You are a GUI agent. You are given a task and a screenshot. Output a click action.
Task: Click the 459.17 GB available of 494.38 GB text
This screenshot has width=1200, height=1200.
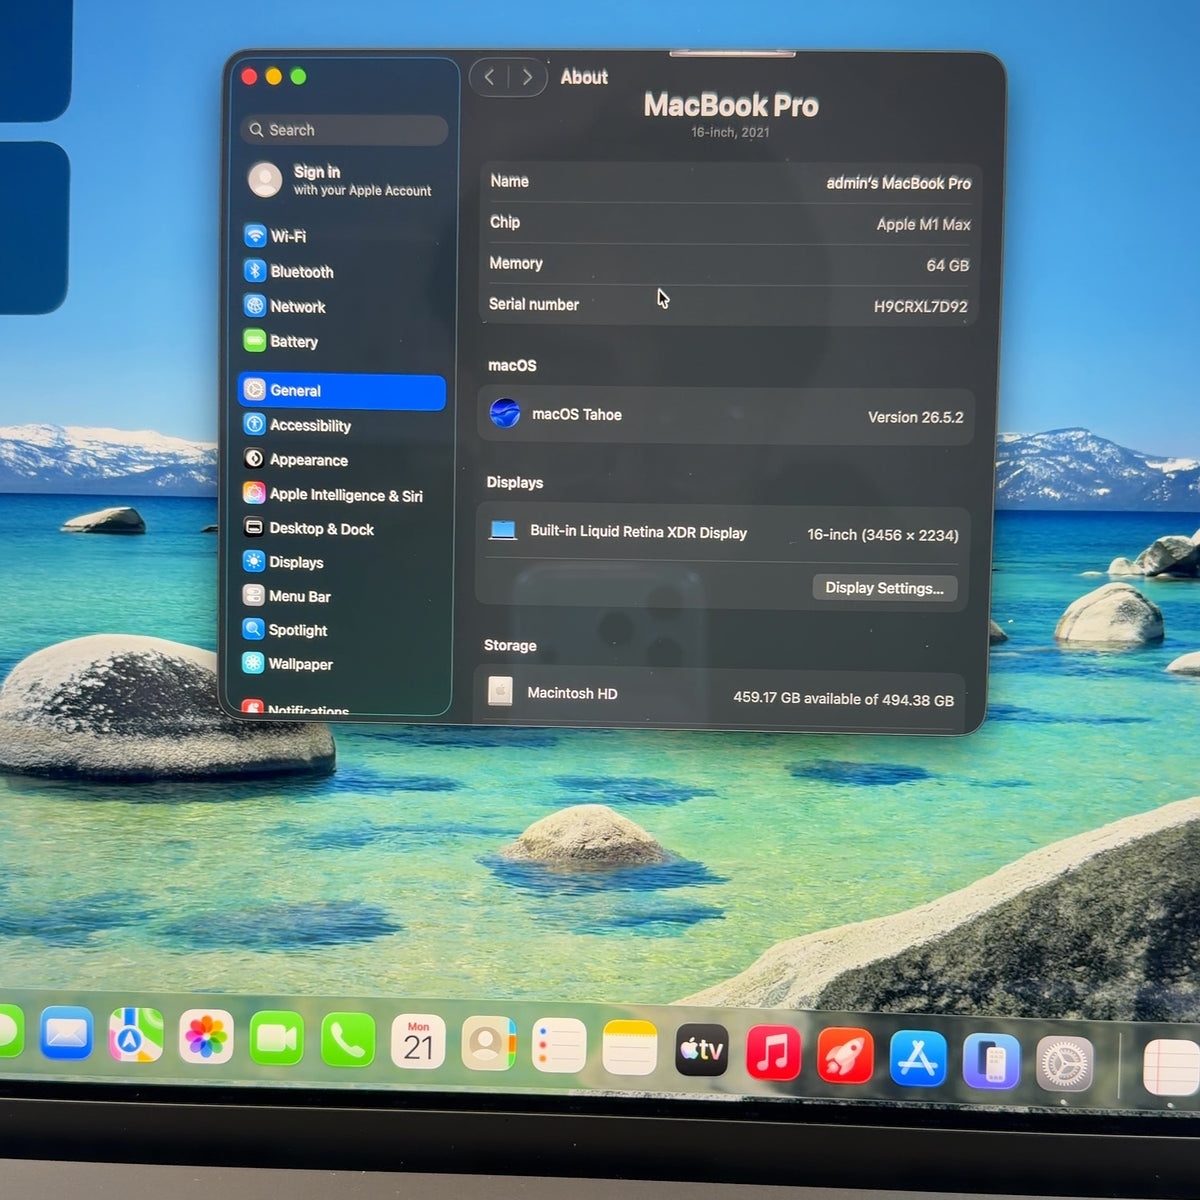click(843, 698)
